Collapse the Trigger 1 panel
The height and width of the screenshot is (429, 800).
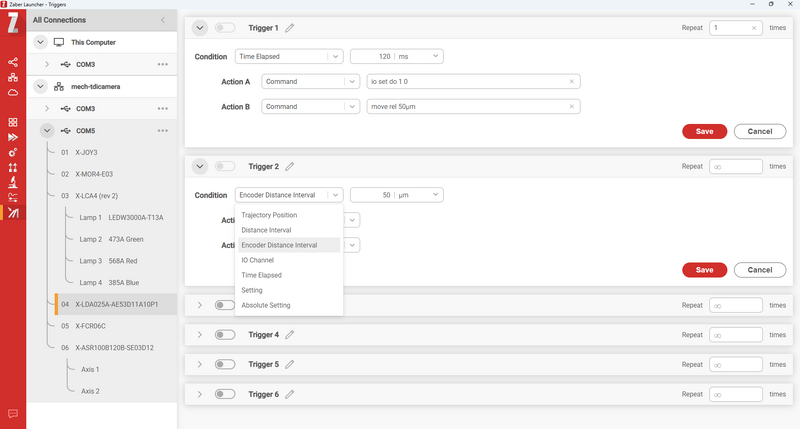pyautogui.click(x=200, y=28)
